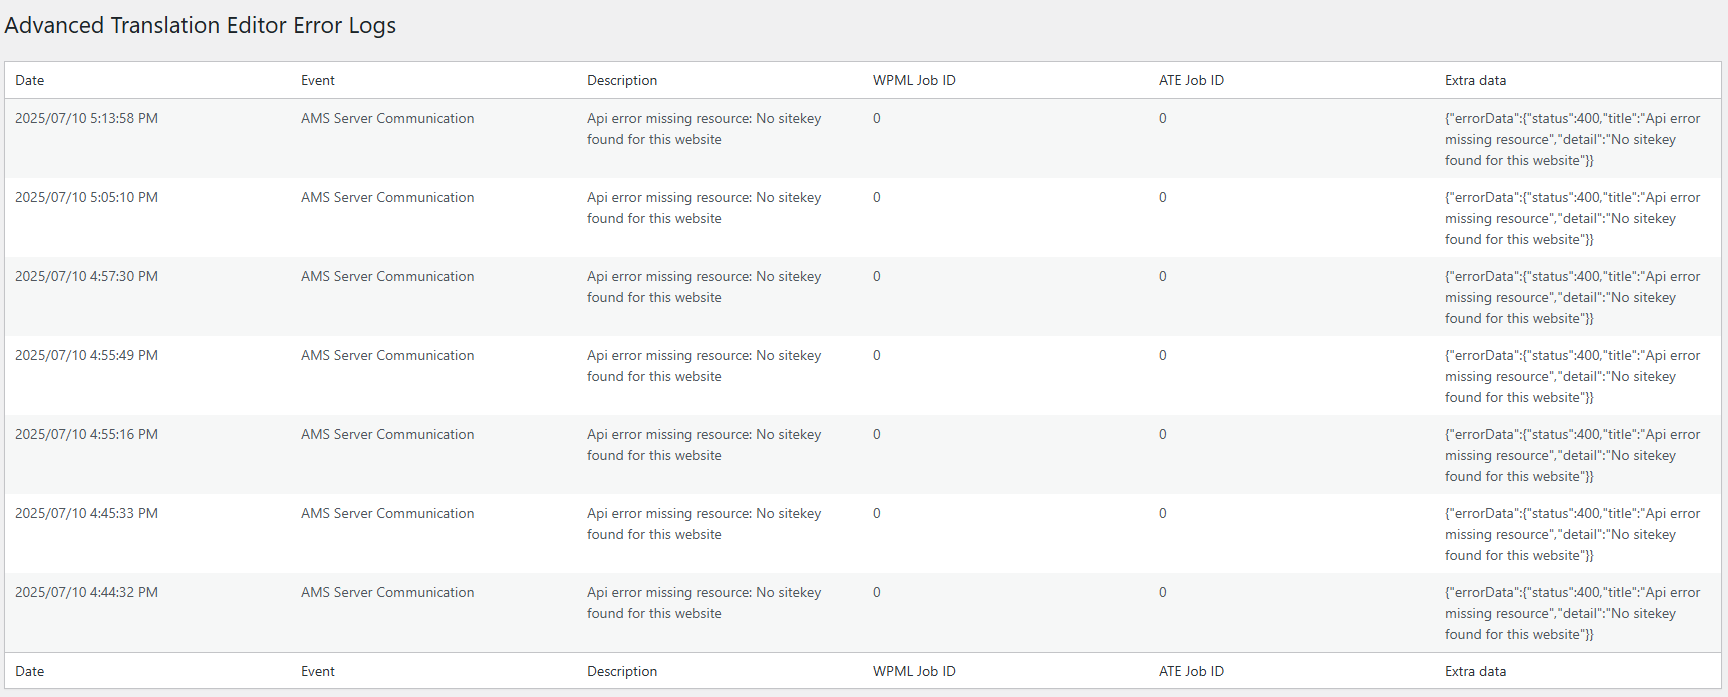Click the Api error description in 5:13:58 PM row
The width and height of the screenshot is (1728, 697).
pyautogui.click(x=704, y=129)
